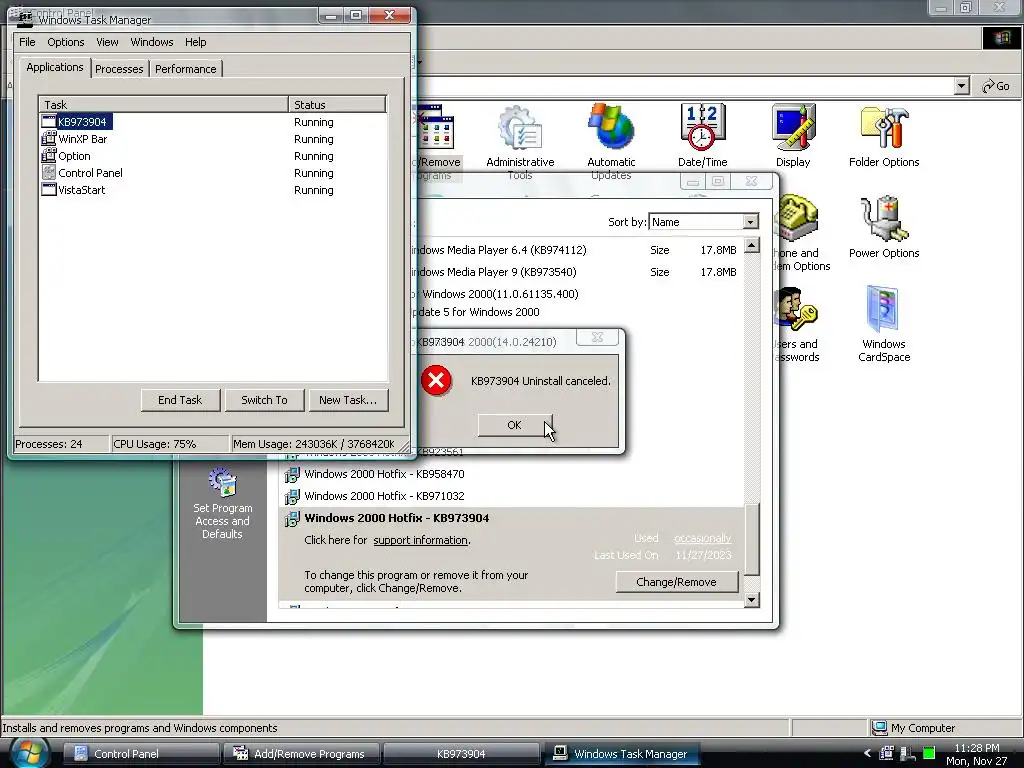Screen dimensions: 1024x768
Task: Open the Date/Time control panel icon
Action: (x=702, y=136)
